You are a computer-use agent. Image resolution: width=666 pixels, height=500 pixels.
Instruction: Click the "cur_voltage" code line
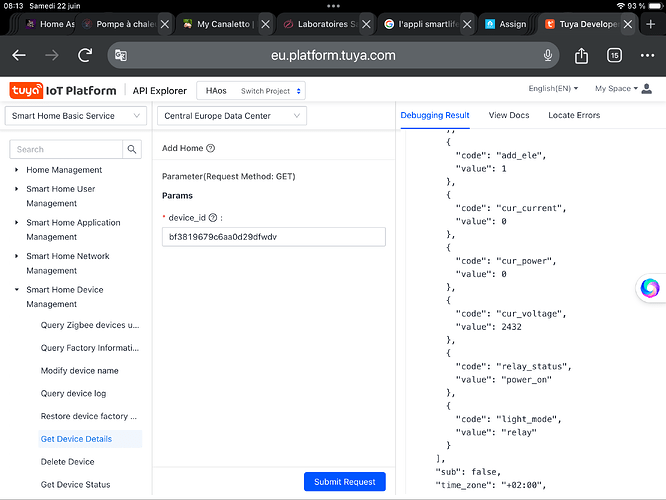click(x=511, y=314)
